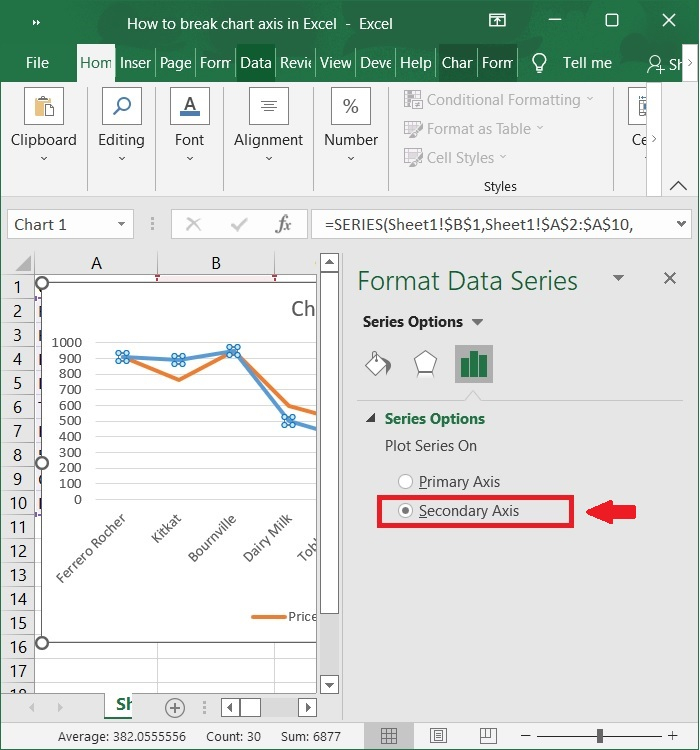
Task: Click the Average: 382.0555556 status entry
Action: pyautogui.click(x=122, y=736)
